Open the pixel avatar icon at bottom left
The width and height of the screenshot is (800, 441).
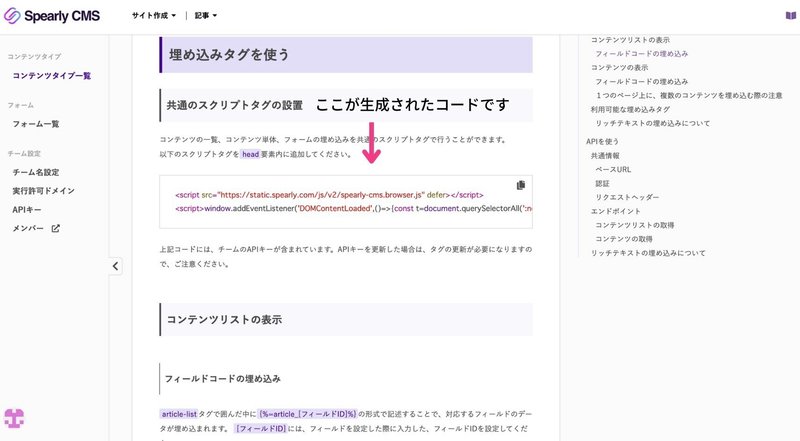14,419
